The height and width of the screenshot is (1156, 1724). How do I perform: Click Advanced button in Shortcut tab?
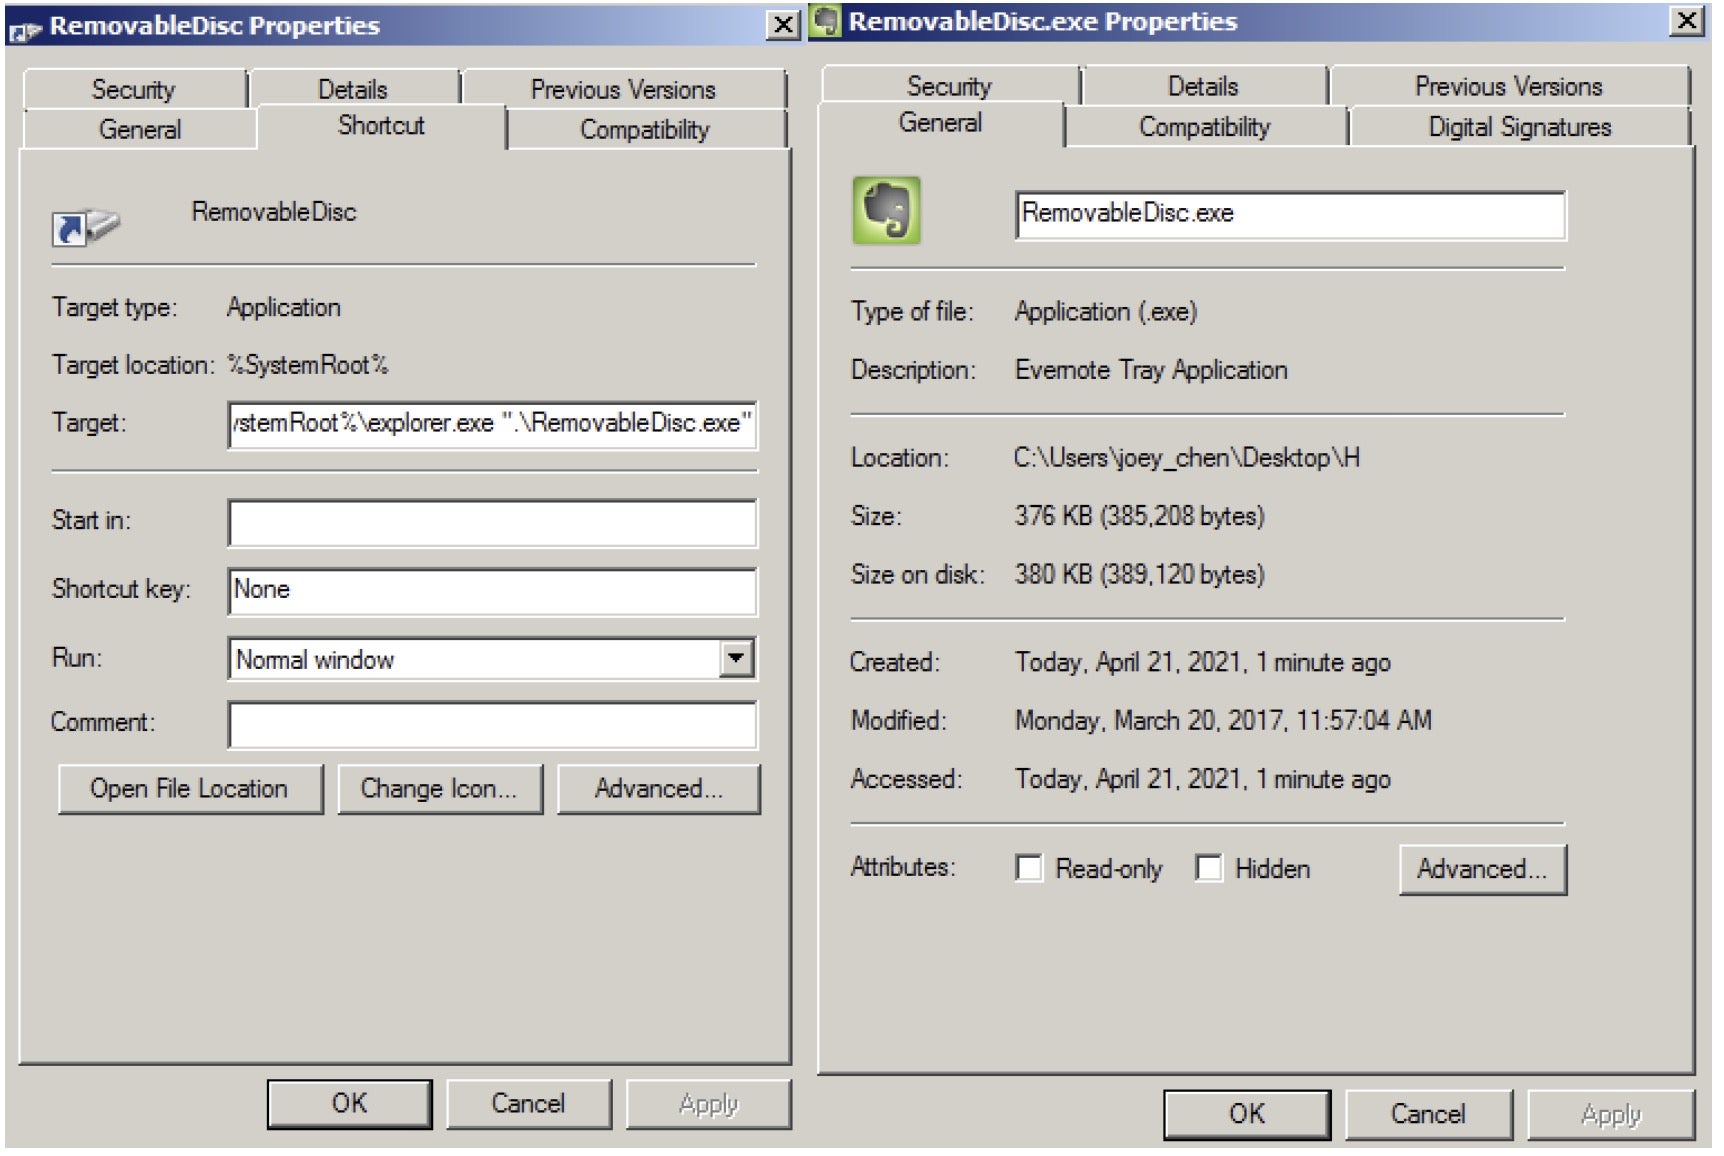coord(658,789)
